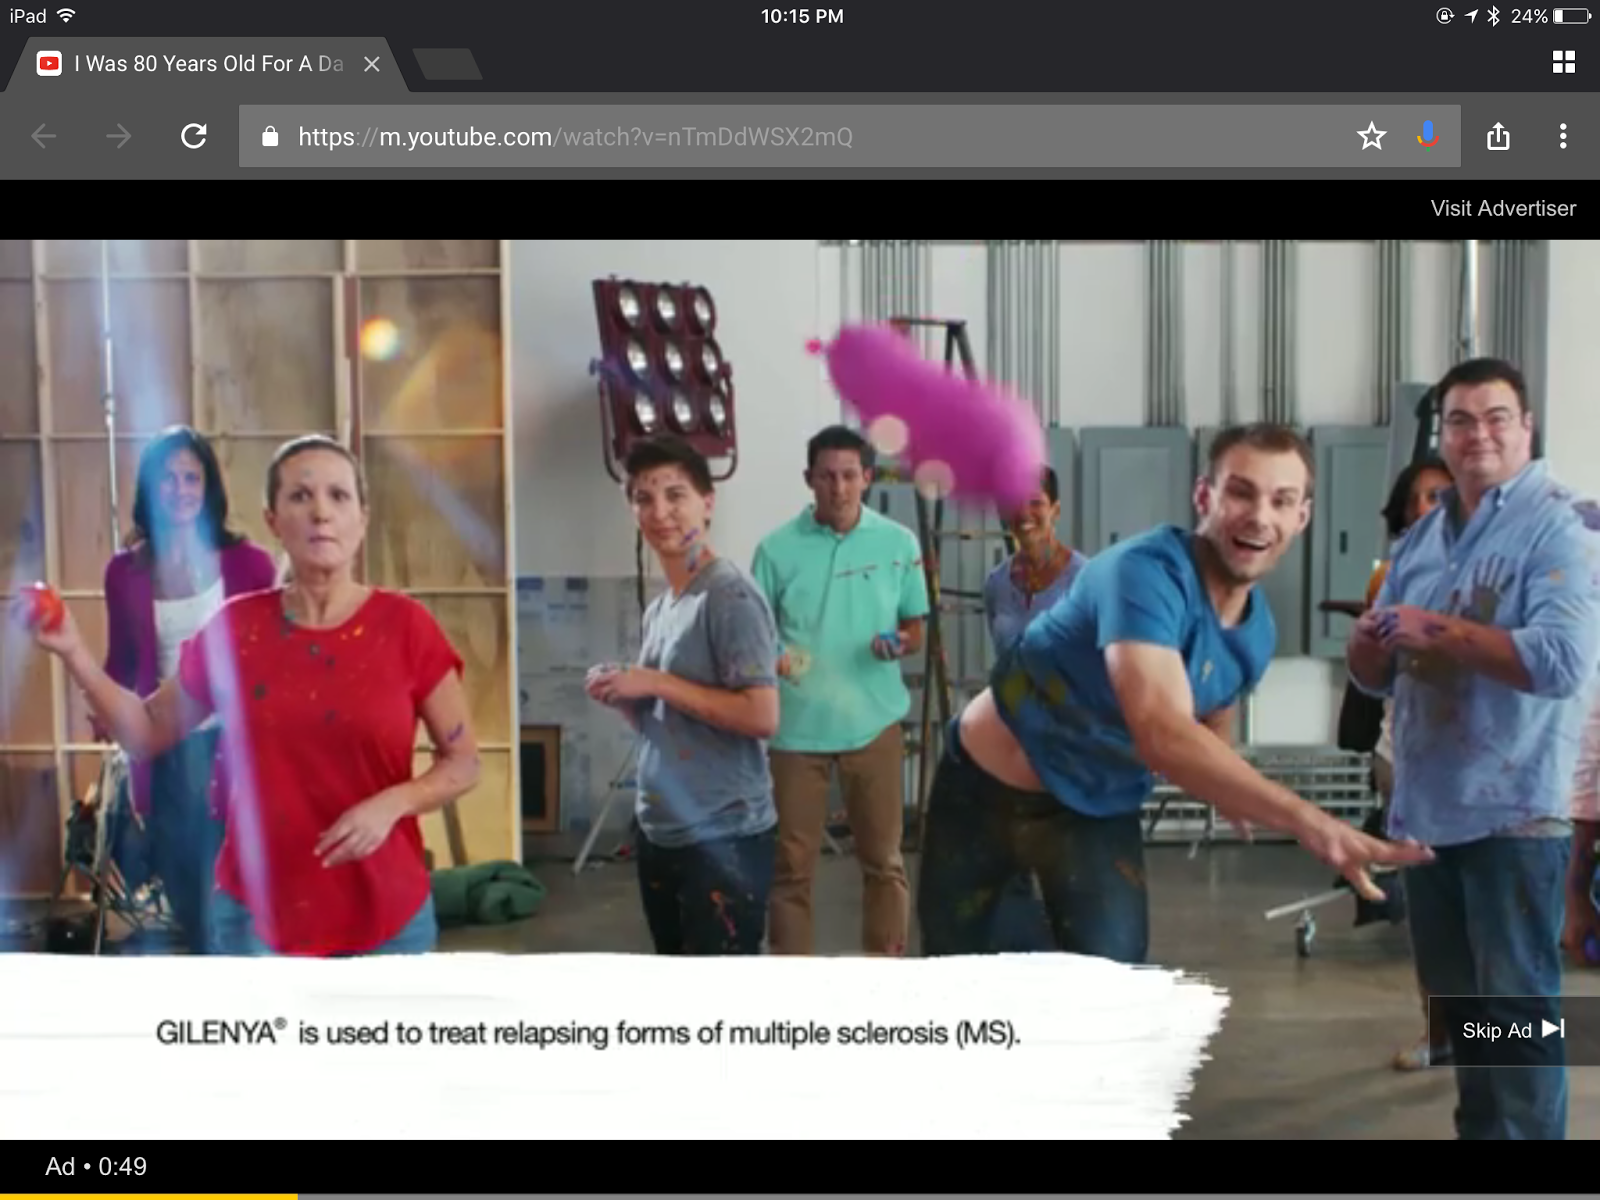Tap the GILENYA ad video frame
Screen dimensions: 1600x1200
click(x=800, y=690)
